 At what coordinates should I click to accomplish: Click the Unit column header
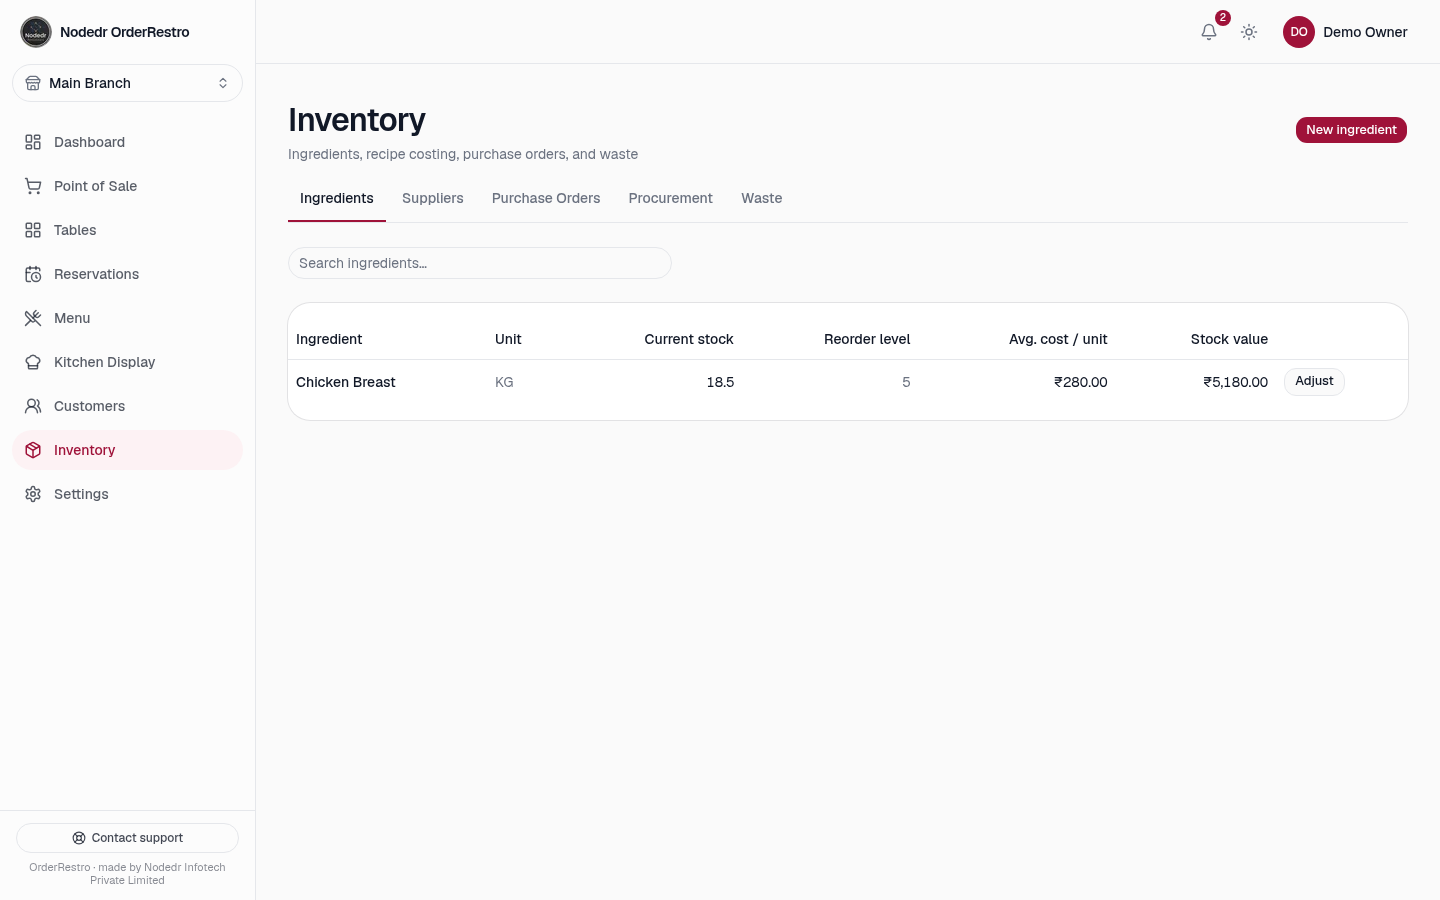click(x=508, y=339)
